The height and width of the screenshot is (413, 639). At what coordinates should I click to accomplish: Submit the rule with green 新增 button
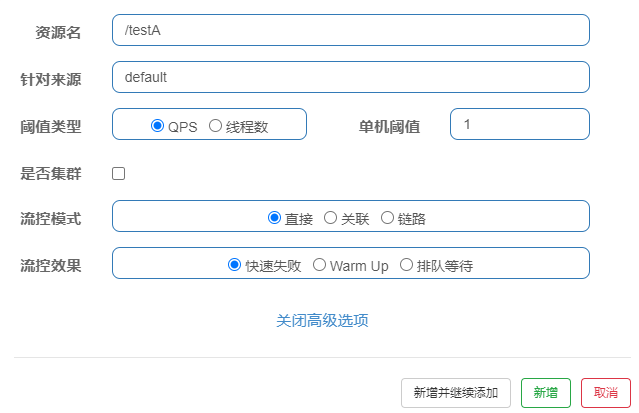546,393
